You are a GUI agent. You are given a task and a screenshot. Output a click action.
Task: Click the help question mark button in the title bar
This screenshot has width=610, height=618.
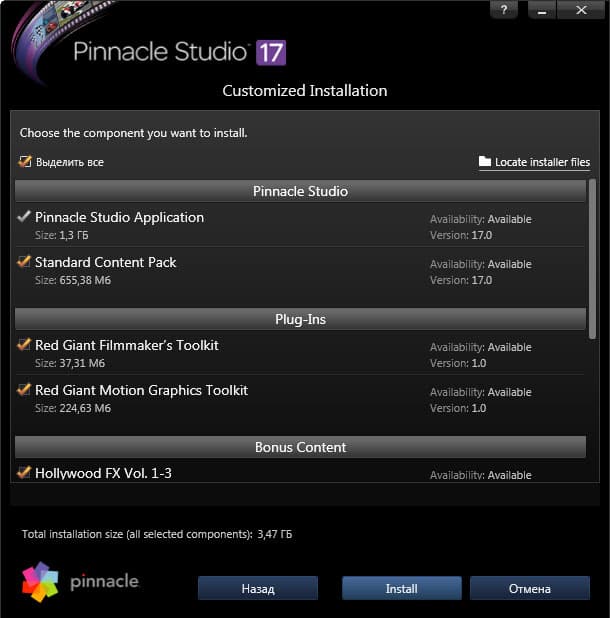click(x=505, y=9)
